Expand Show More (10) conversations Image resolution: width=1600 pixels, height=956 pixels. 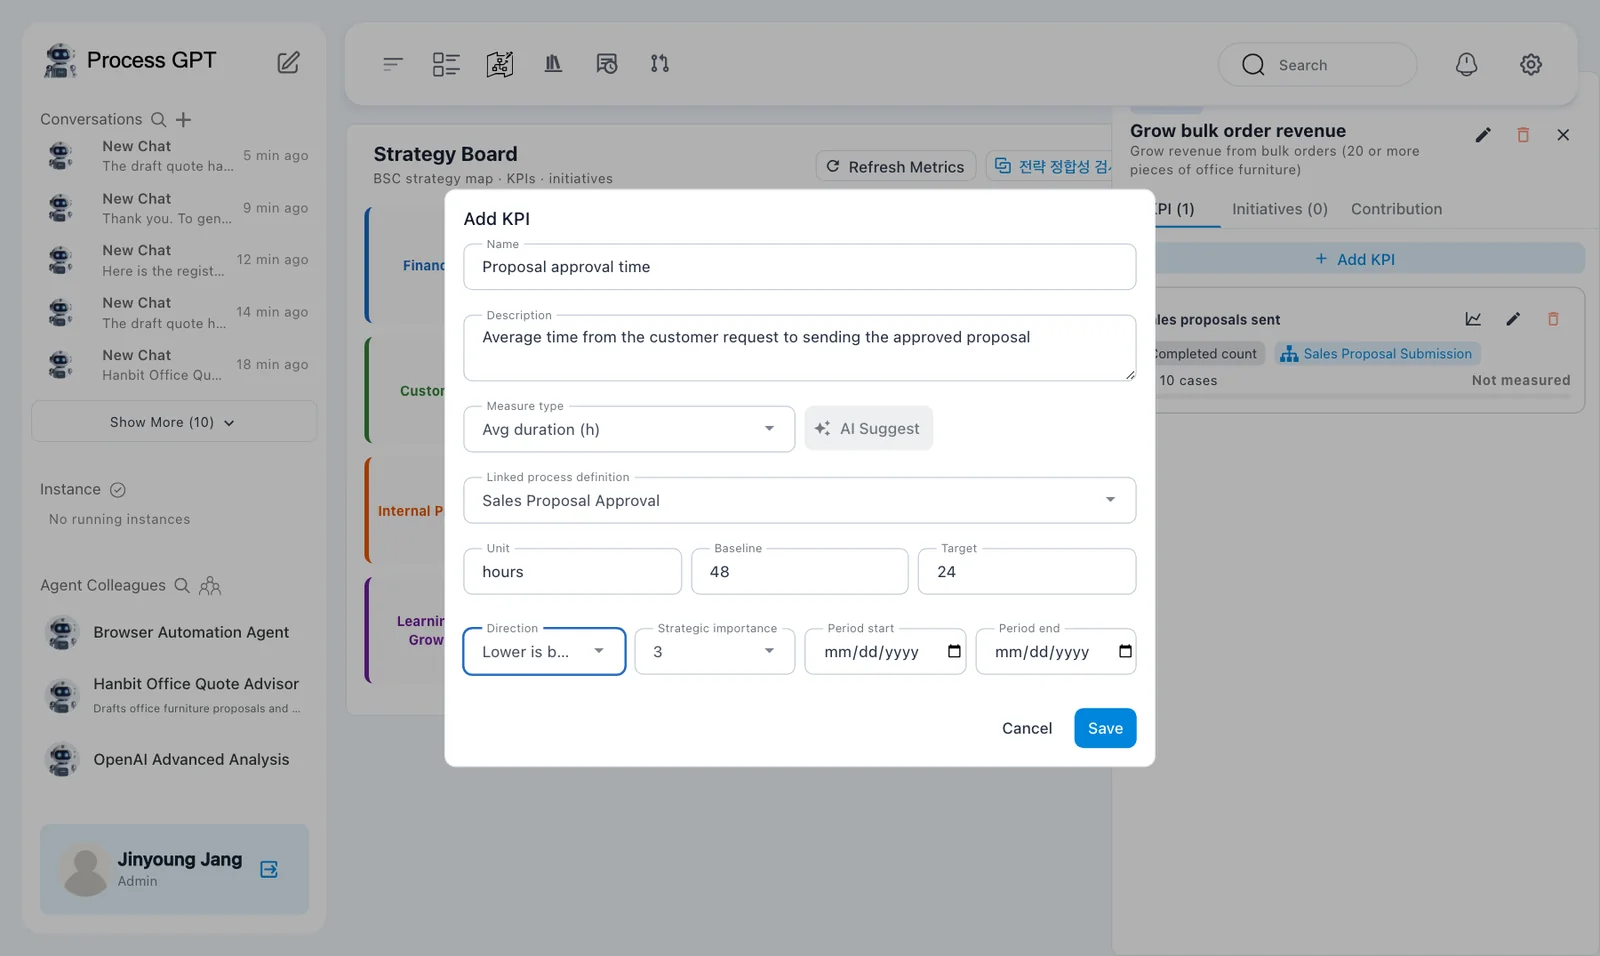click(x=174, y=422)
